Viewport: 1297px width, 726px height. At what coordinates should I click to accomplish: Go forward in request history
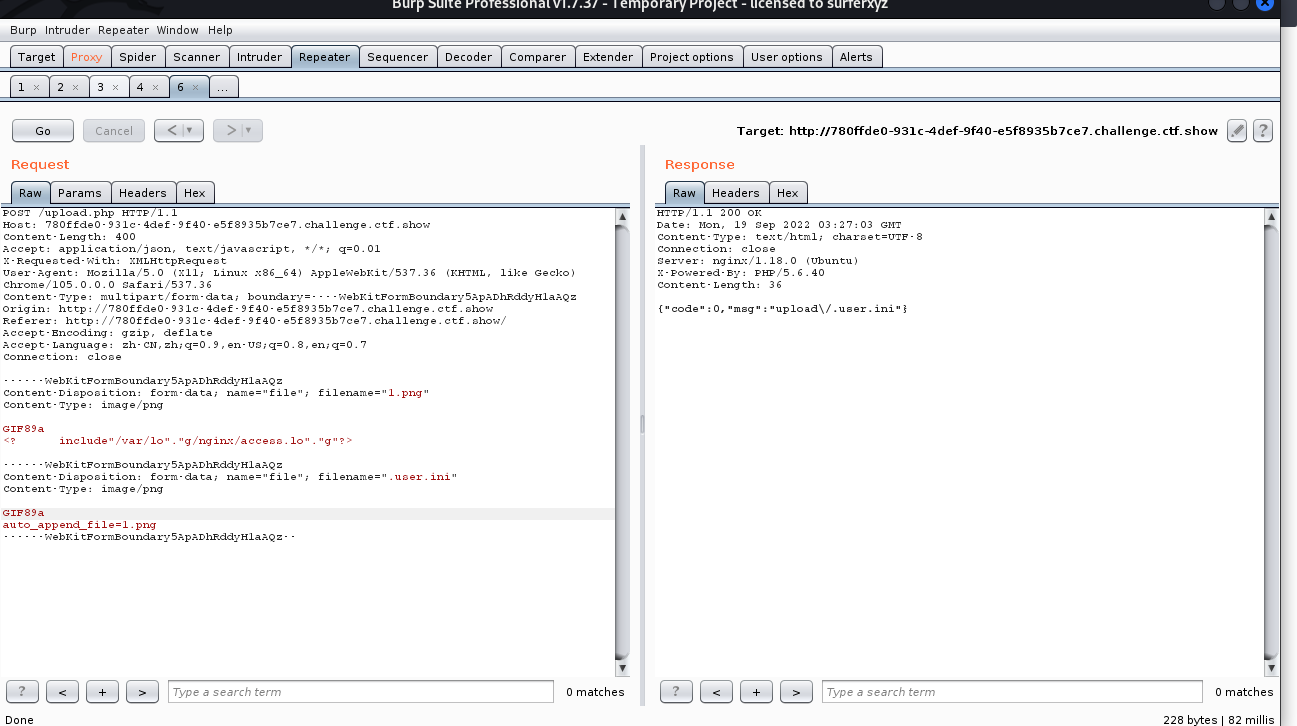point(229,130)
